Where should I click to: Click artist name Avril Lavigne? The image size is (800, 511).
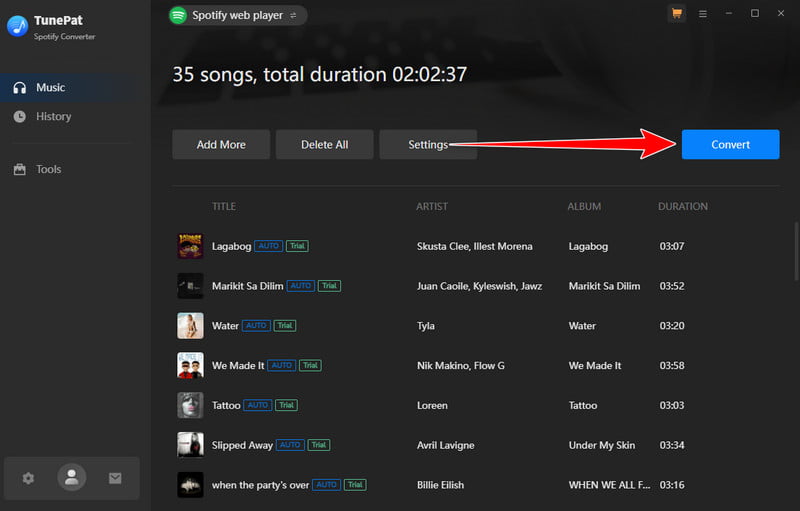pos(445,445)
